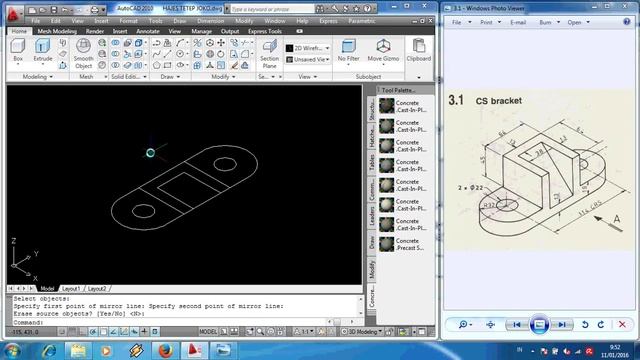This screenshot has width=640, height=360.
Task: Choose the Rotate tool in Modify panel
Action: click(221, 54)
